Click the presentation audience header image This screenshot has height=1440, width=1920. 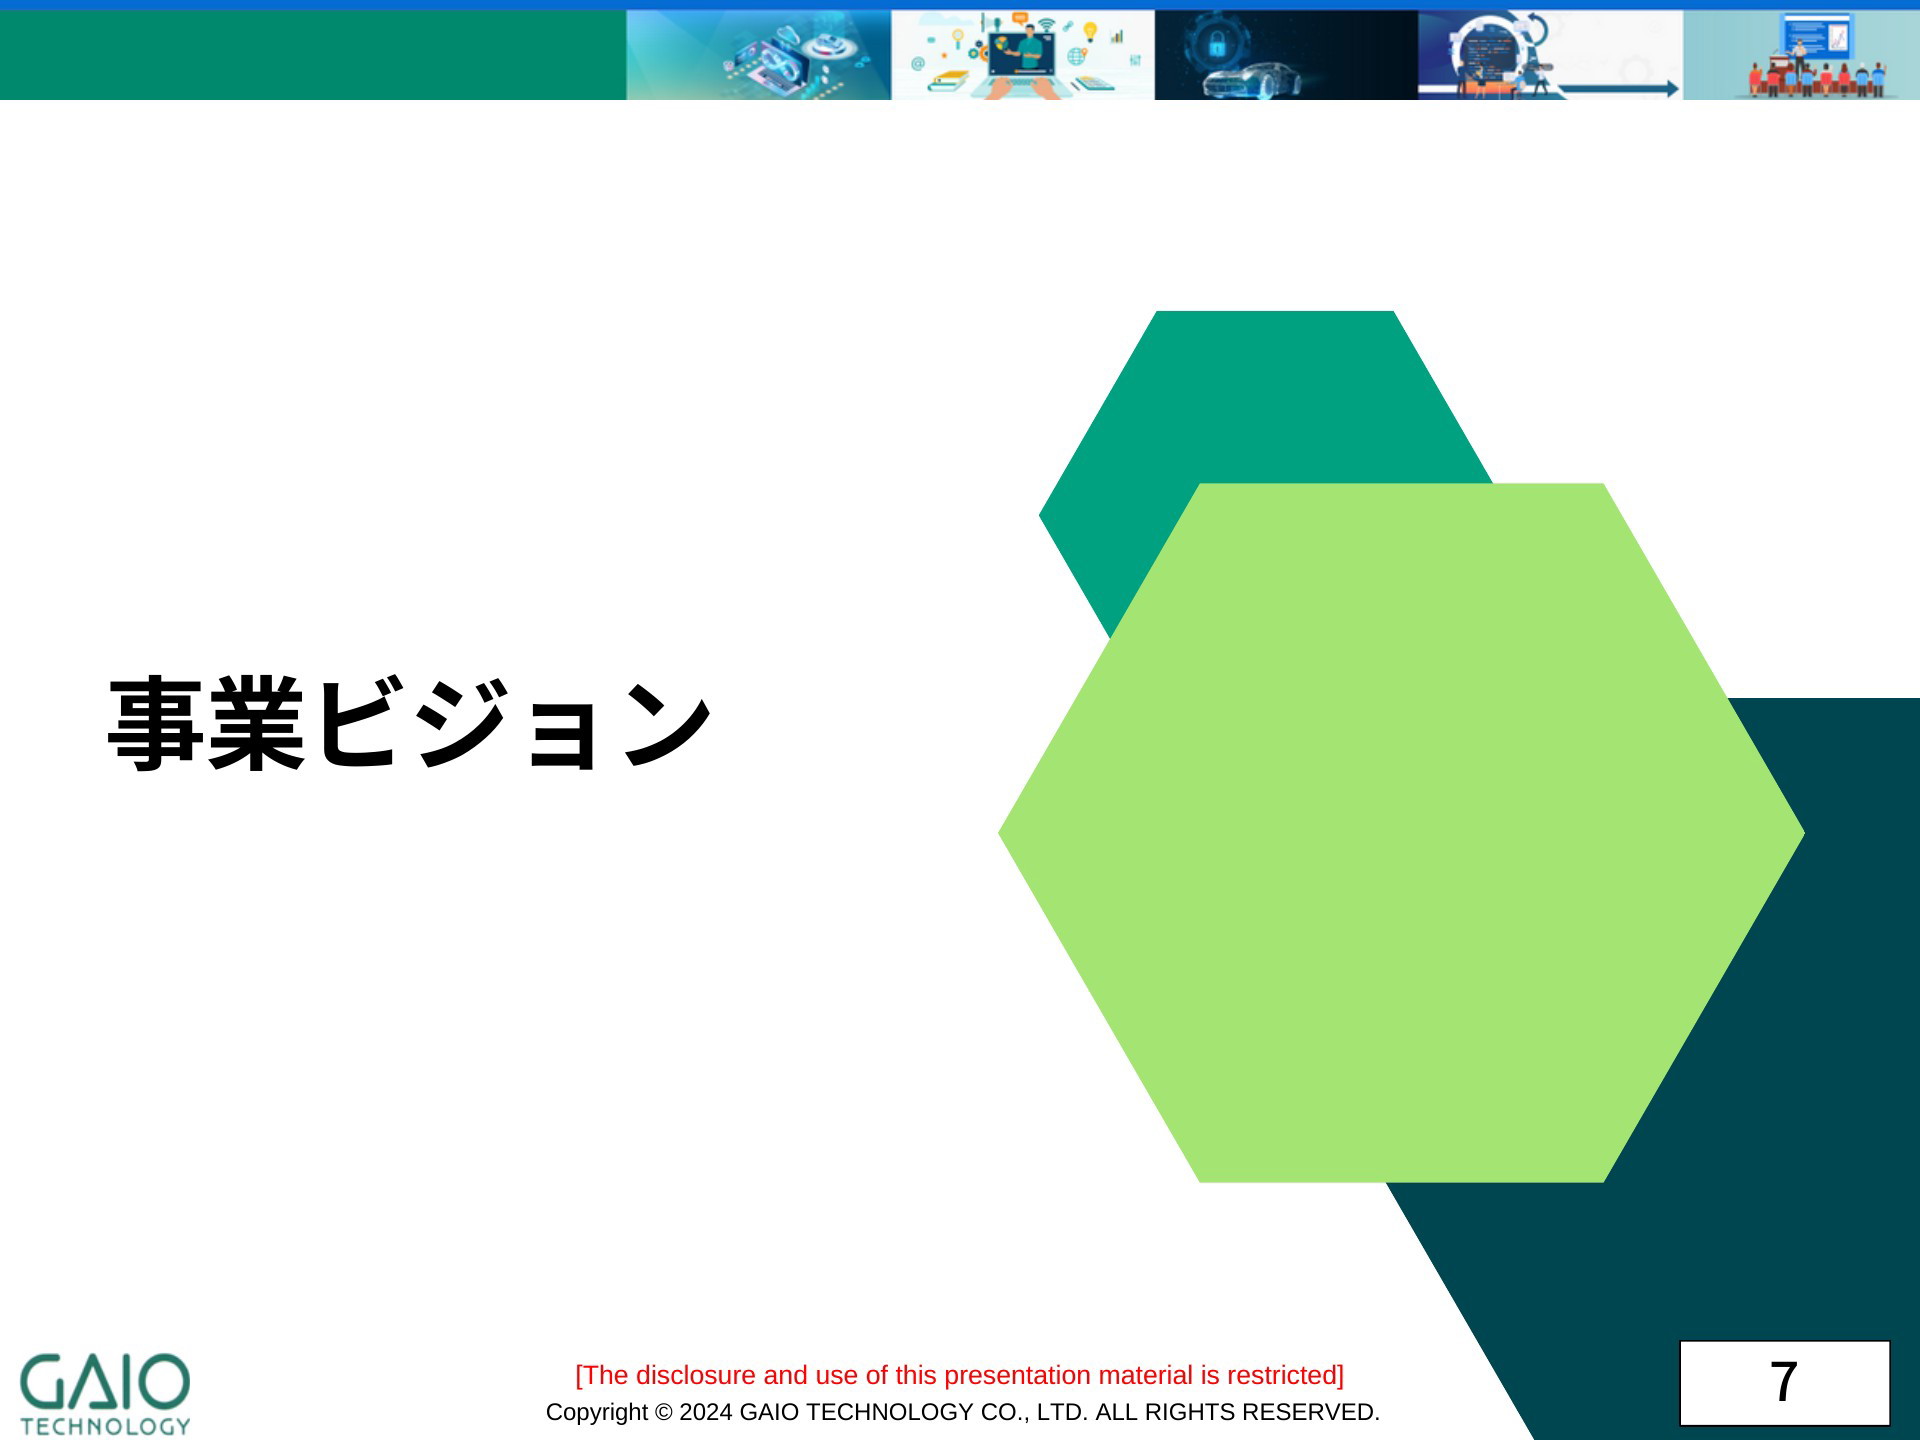[x=1801, y=55]
